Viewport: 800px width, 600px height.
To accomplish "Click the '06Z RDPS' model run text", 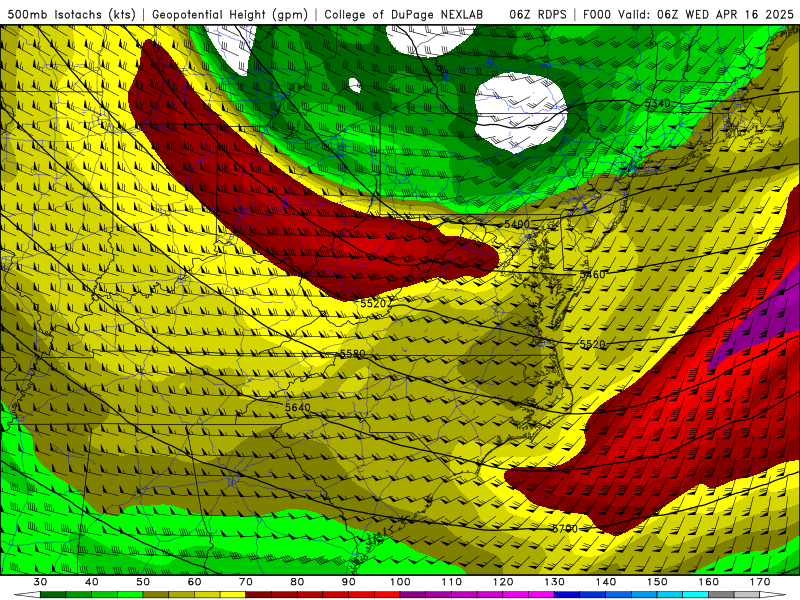I will click(x=538, y=14).
